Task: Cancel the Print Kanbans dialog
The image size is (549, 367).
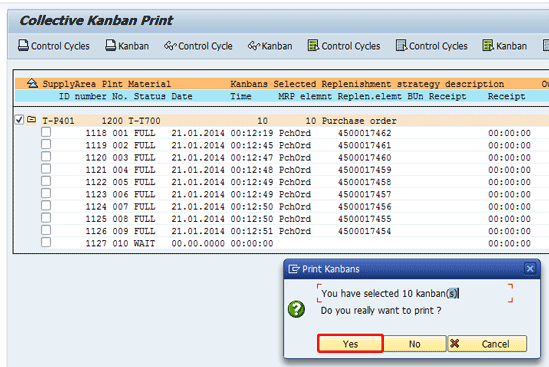Action: coord(487,344)
